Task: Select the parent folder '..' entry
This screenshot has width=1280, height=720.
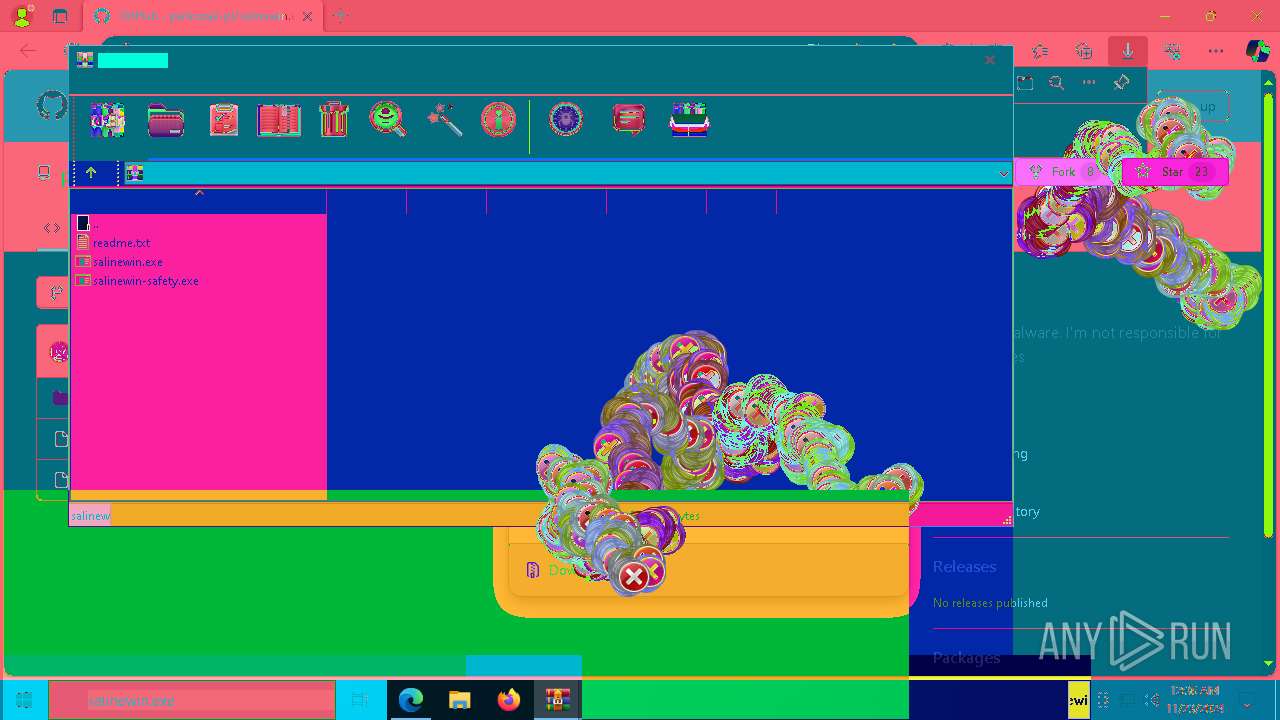Action: [87, 223]
